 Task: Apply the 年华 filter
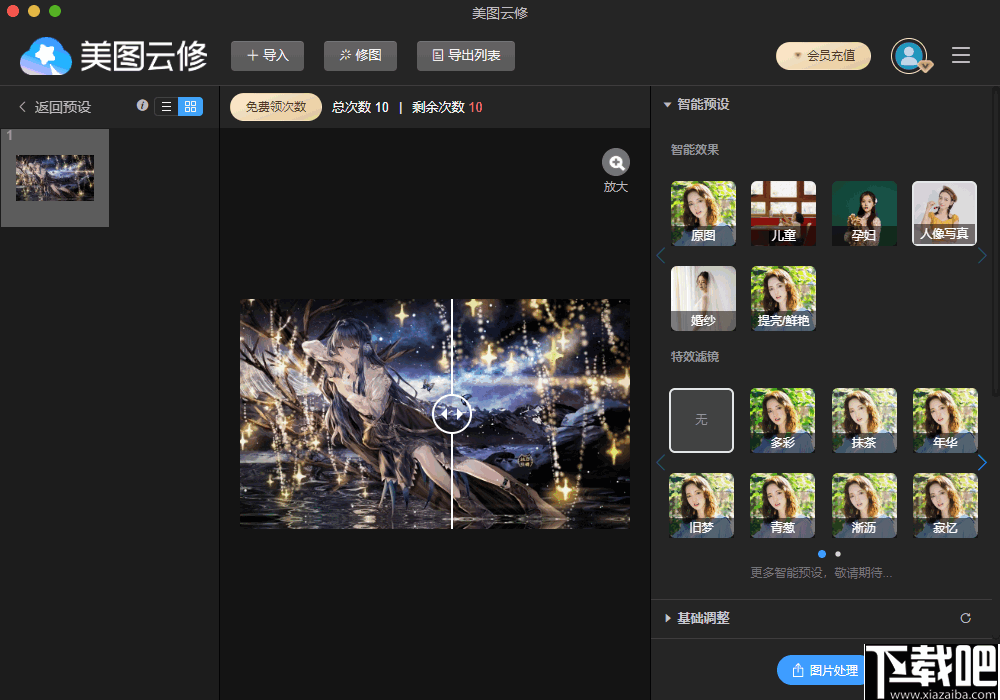(945, 420)
